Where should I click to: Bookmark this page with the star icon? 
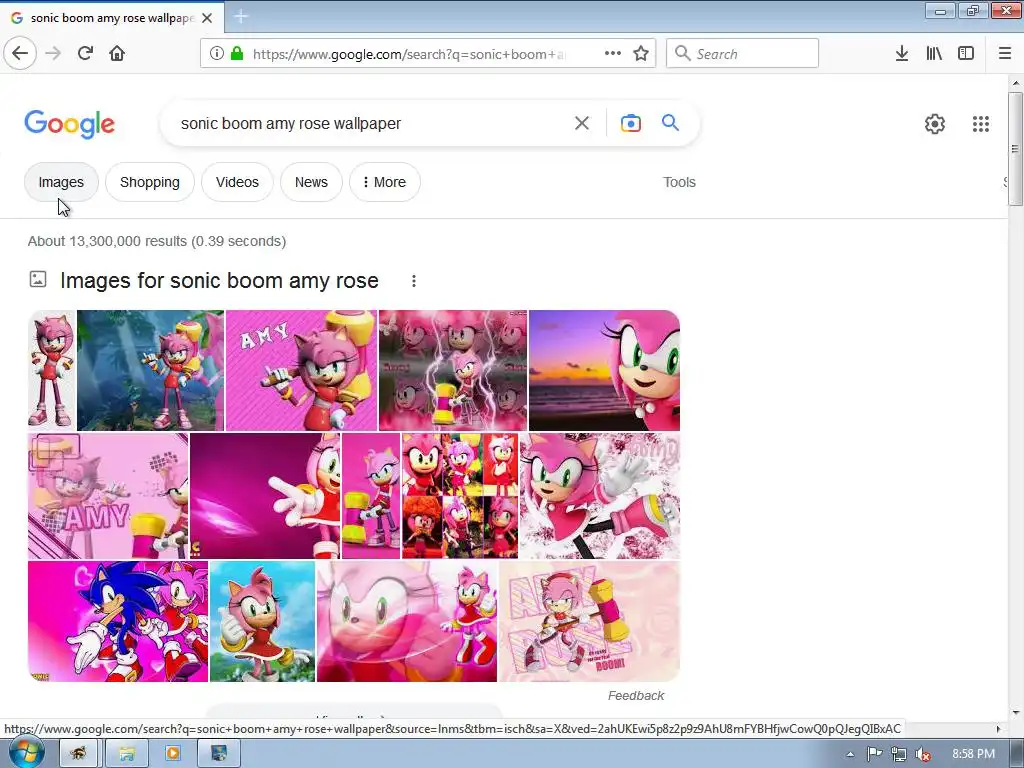pos(641,54)
